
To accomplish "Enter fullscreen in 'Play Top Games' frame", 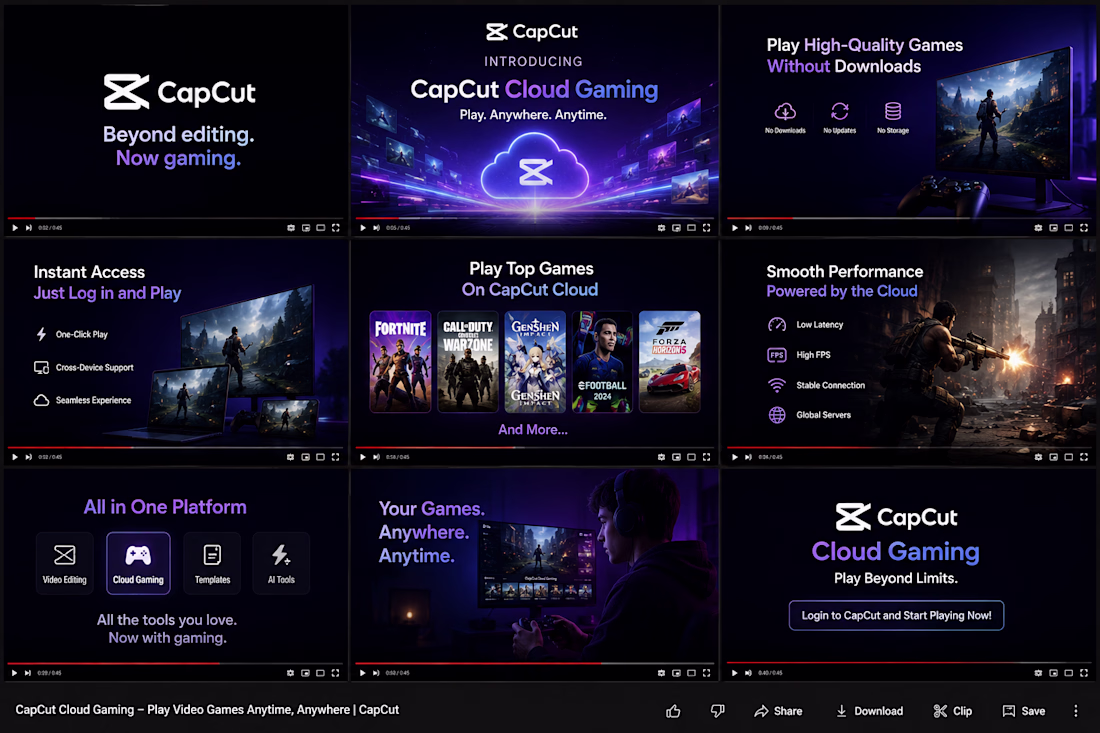I will pos(706,457).
